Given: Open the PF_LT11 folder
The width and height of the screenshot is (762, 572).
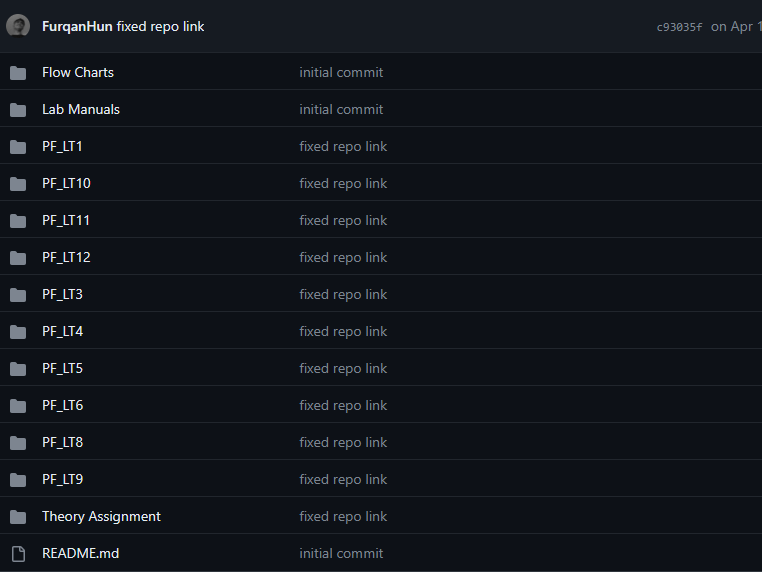Looking at the screenshot, I should point(66,220).
